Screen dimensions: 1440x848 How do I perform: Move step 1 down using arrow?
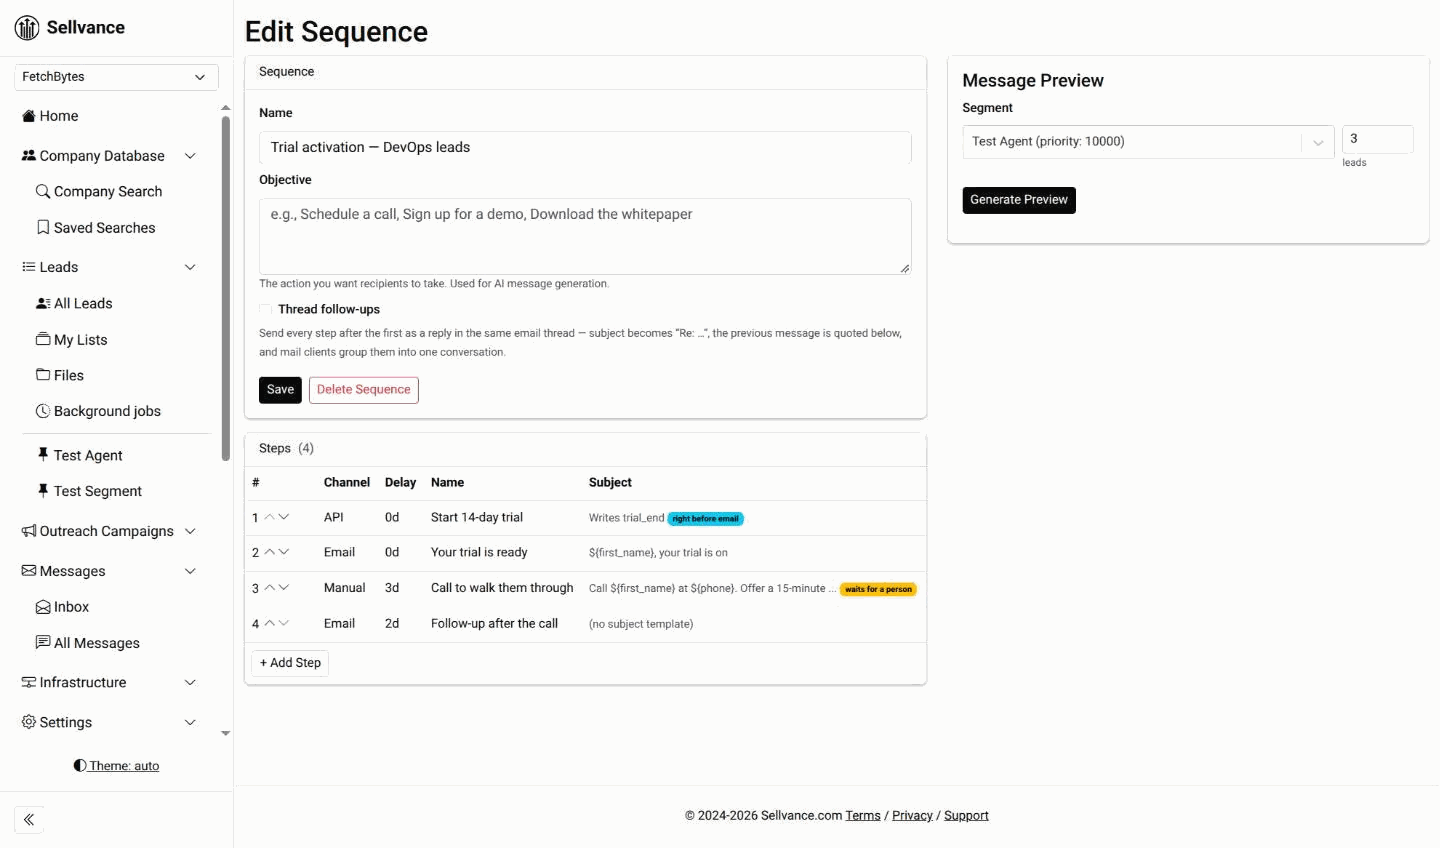[x=284, y=517]
